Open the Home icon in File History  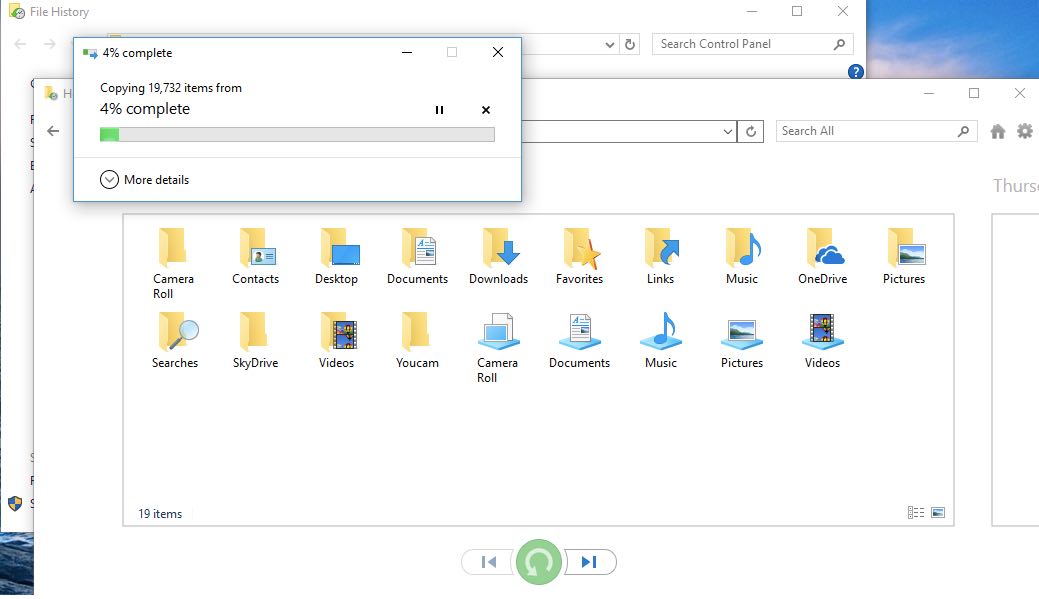[x=997, y=131]
